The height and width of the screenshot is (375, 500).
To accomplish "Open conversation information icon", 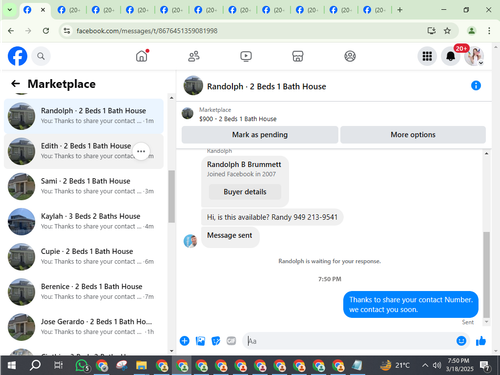I will click(x=476, y=86).
